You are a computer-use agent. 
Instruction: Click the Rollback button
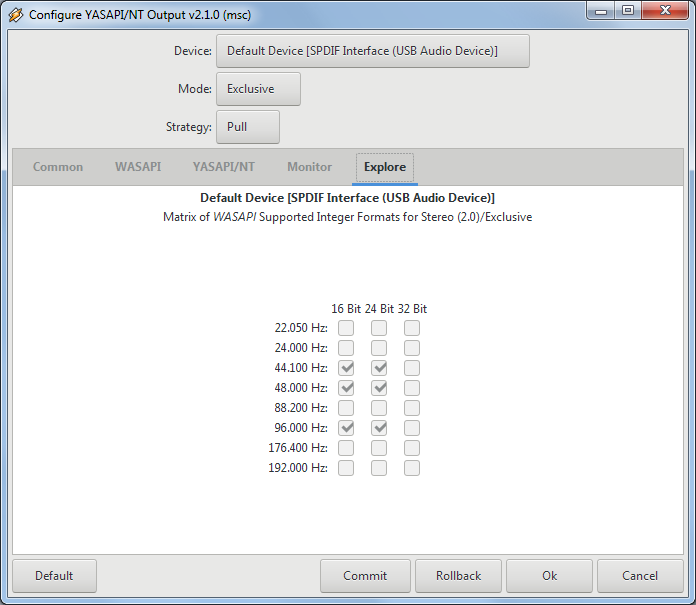click(x=459, y=576)
